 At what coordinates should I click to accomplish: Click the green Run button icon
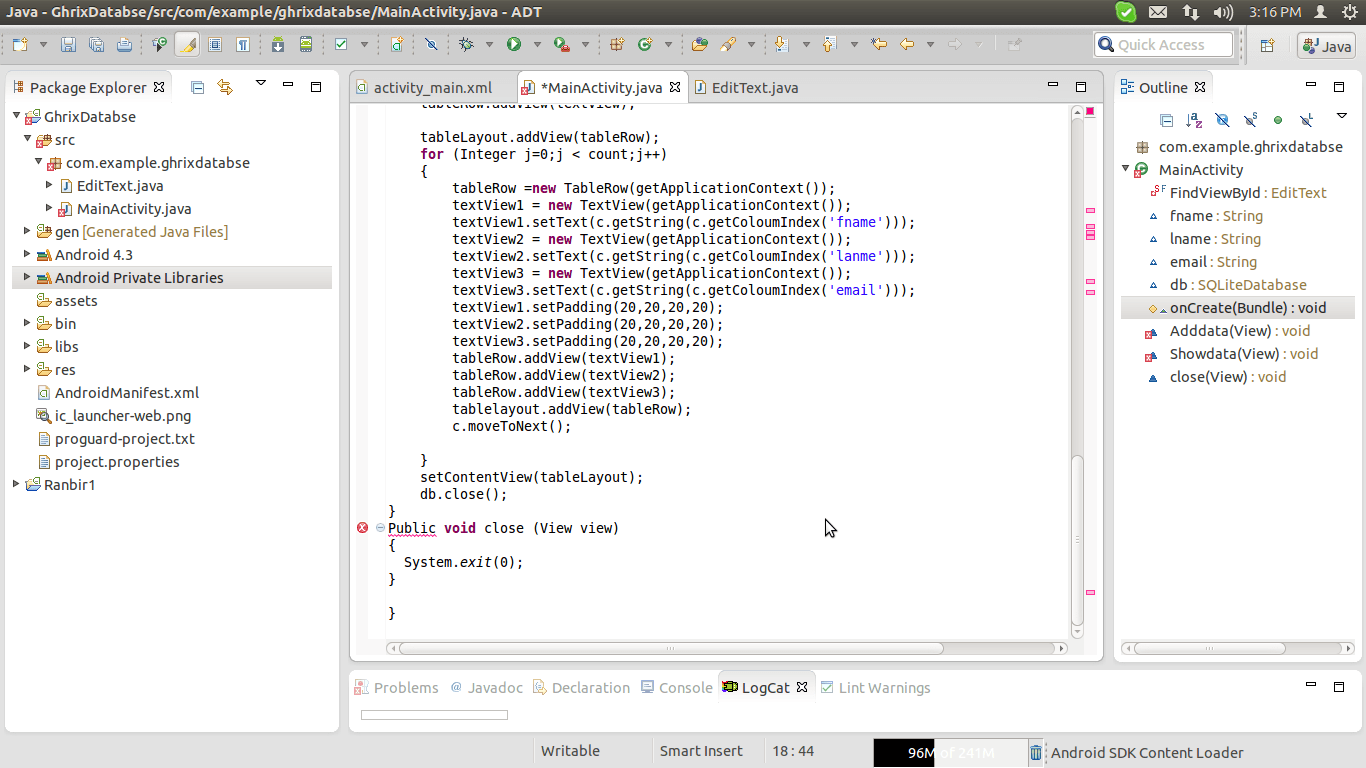pyautogui.click(x=513, y=45)
